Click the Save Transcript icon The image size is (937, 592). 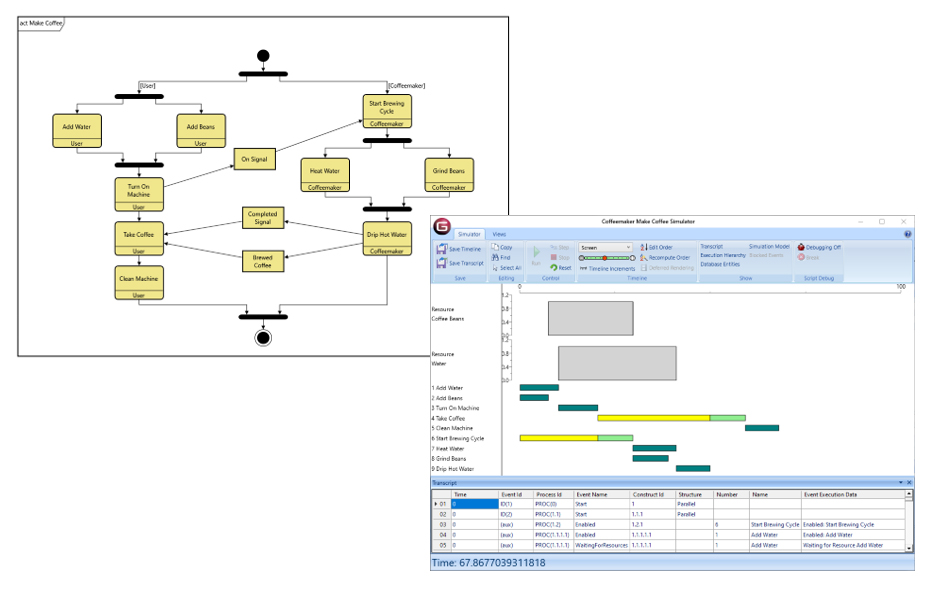(x=441, y=263)
